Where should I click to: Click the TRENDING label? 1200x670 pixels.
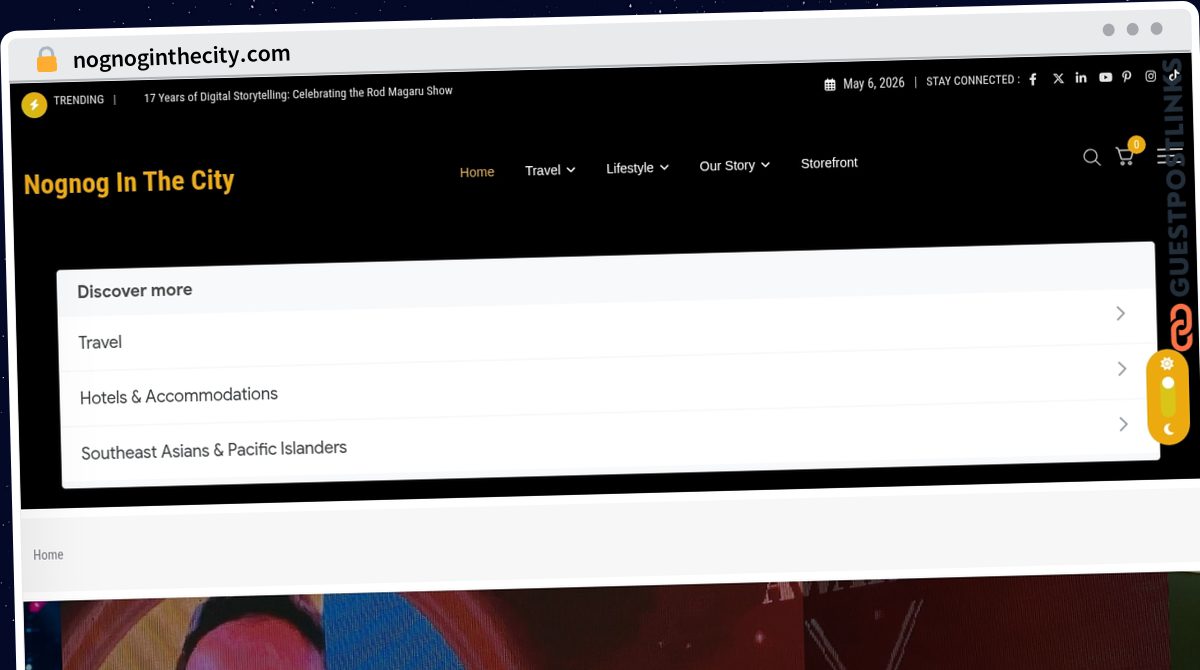click(79, 100)
